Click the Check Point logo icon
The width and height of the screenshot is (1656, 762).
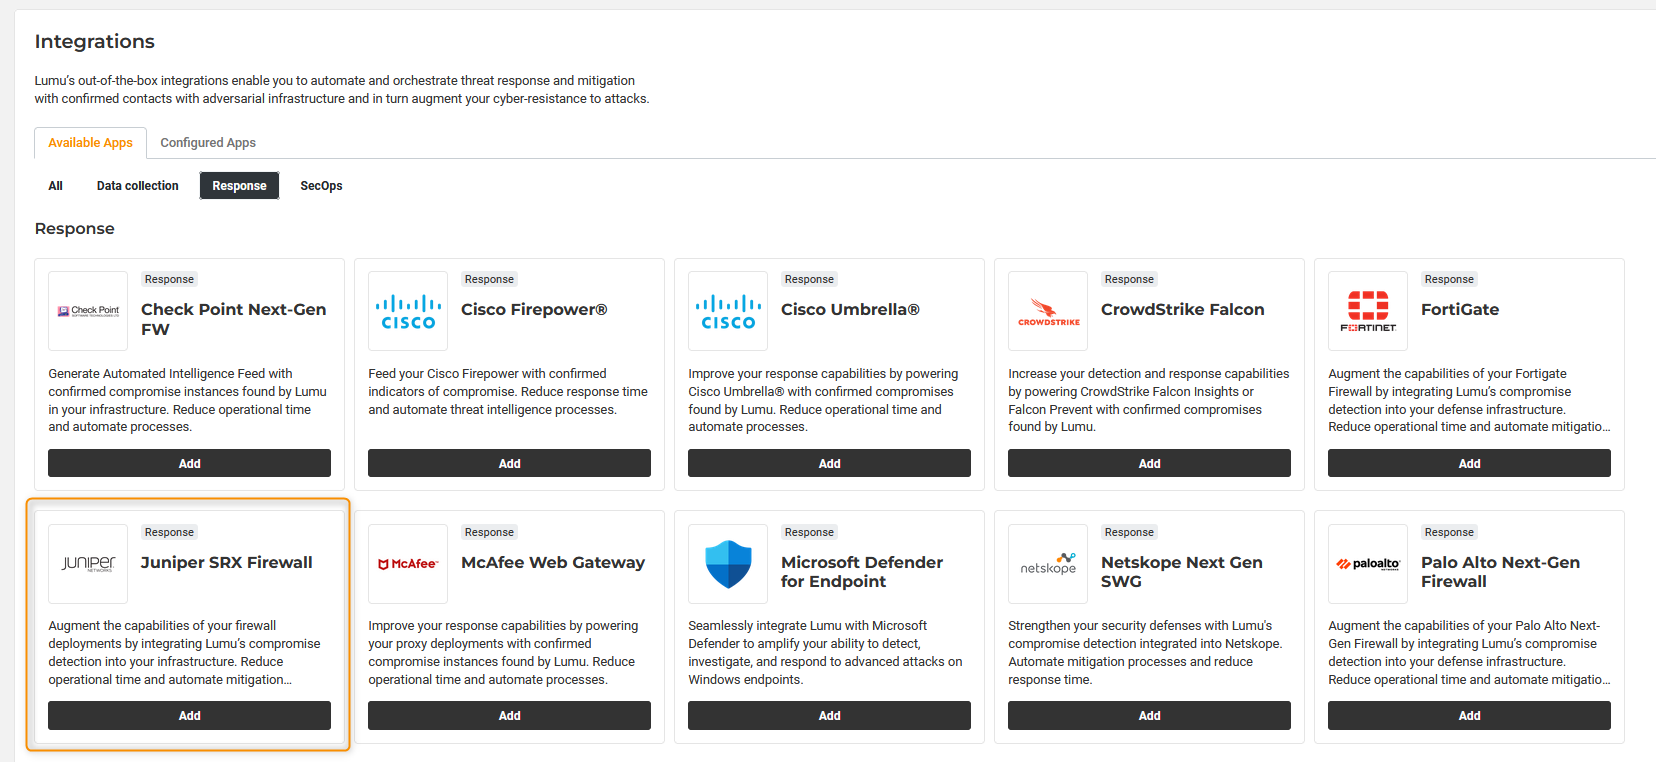tap(88, 311)
